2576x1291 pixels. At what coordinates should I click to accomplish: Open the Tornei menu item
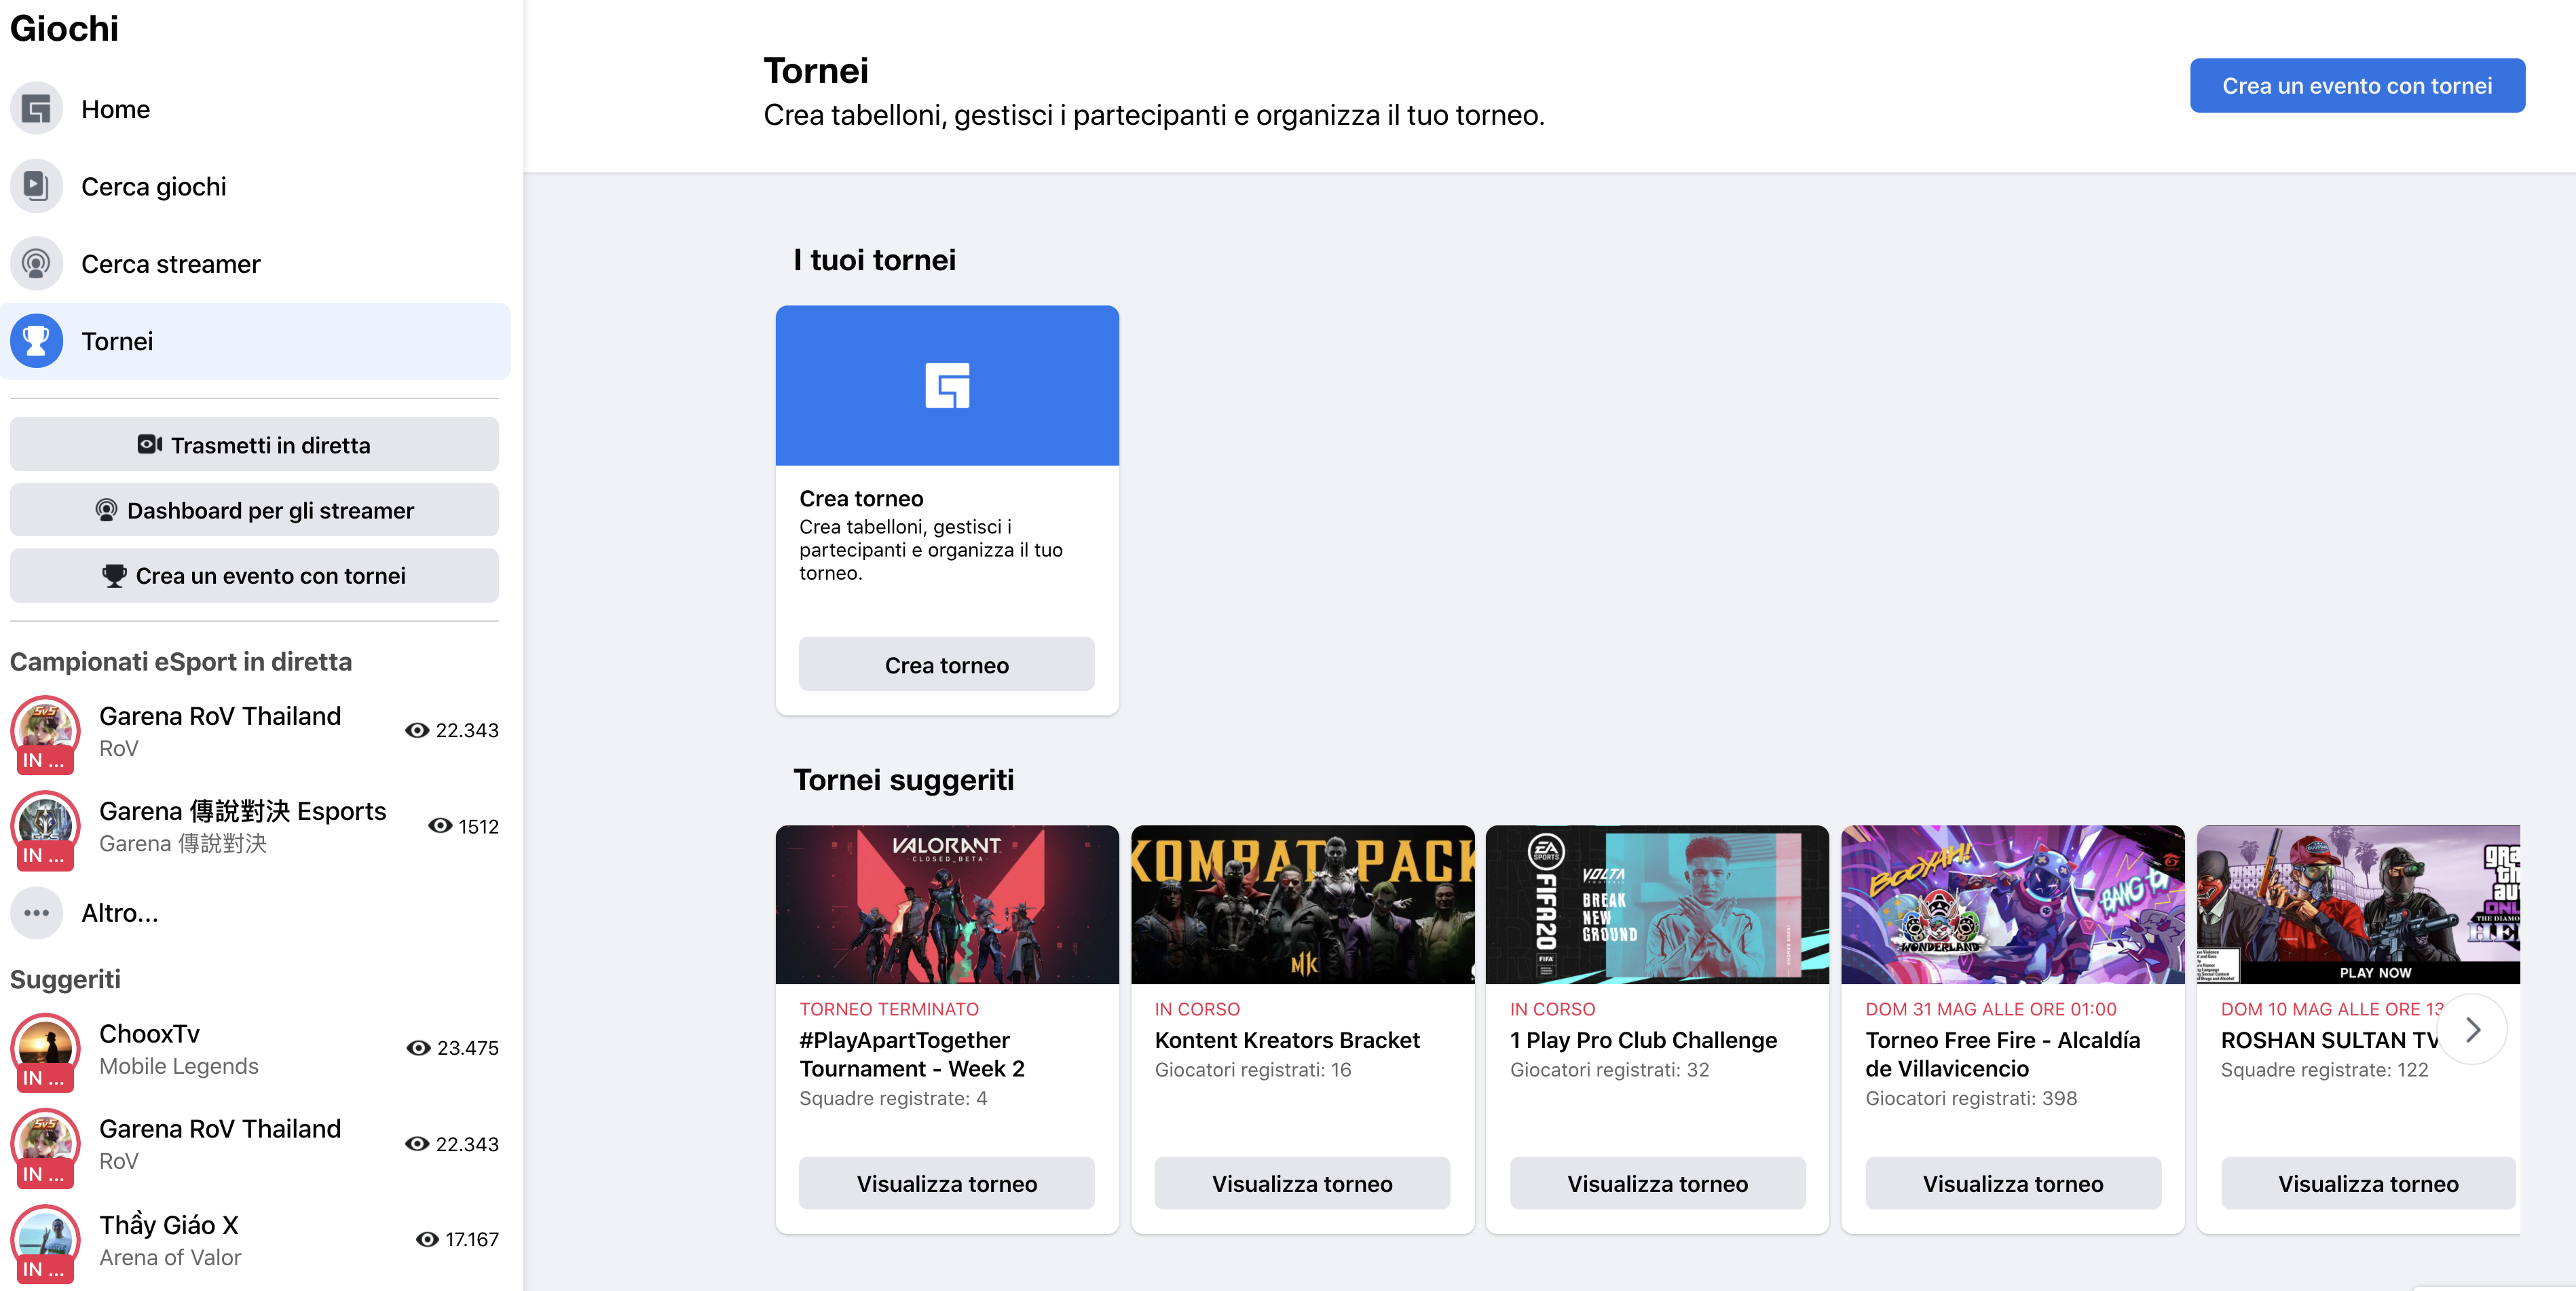pos(117,341)
